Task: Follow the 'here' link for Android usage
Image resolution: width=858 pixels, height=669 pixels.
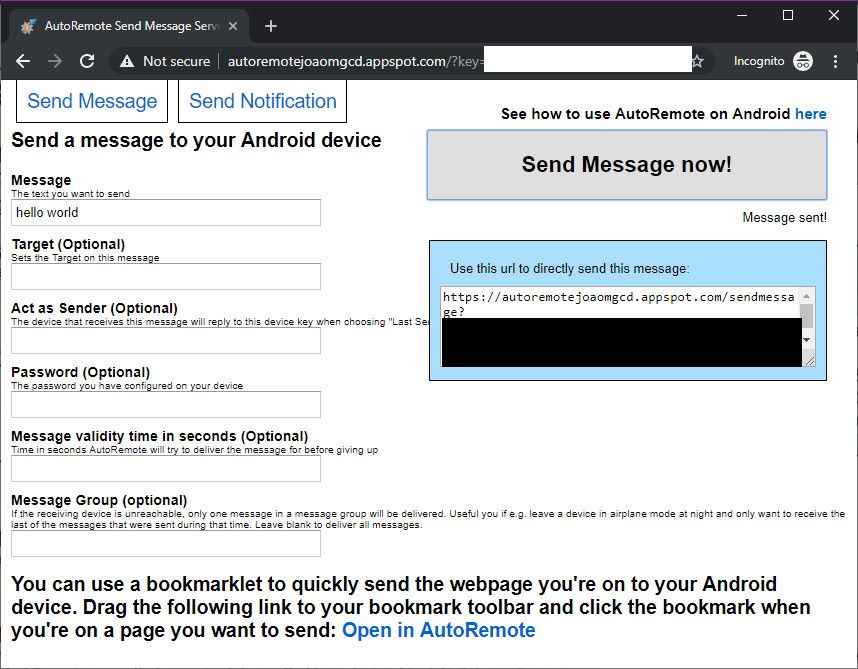Action: (x=810, y=114)
